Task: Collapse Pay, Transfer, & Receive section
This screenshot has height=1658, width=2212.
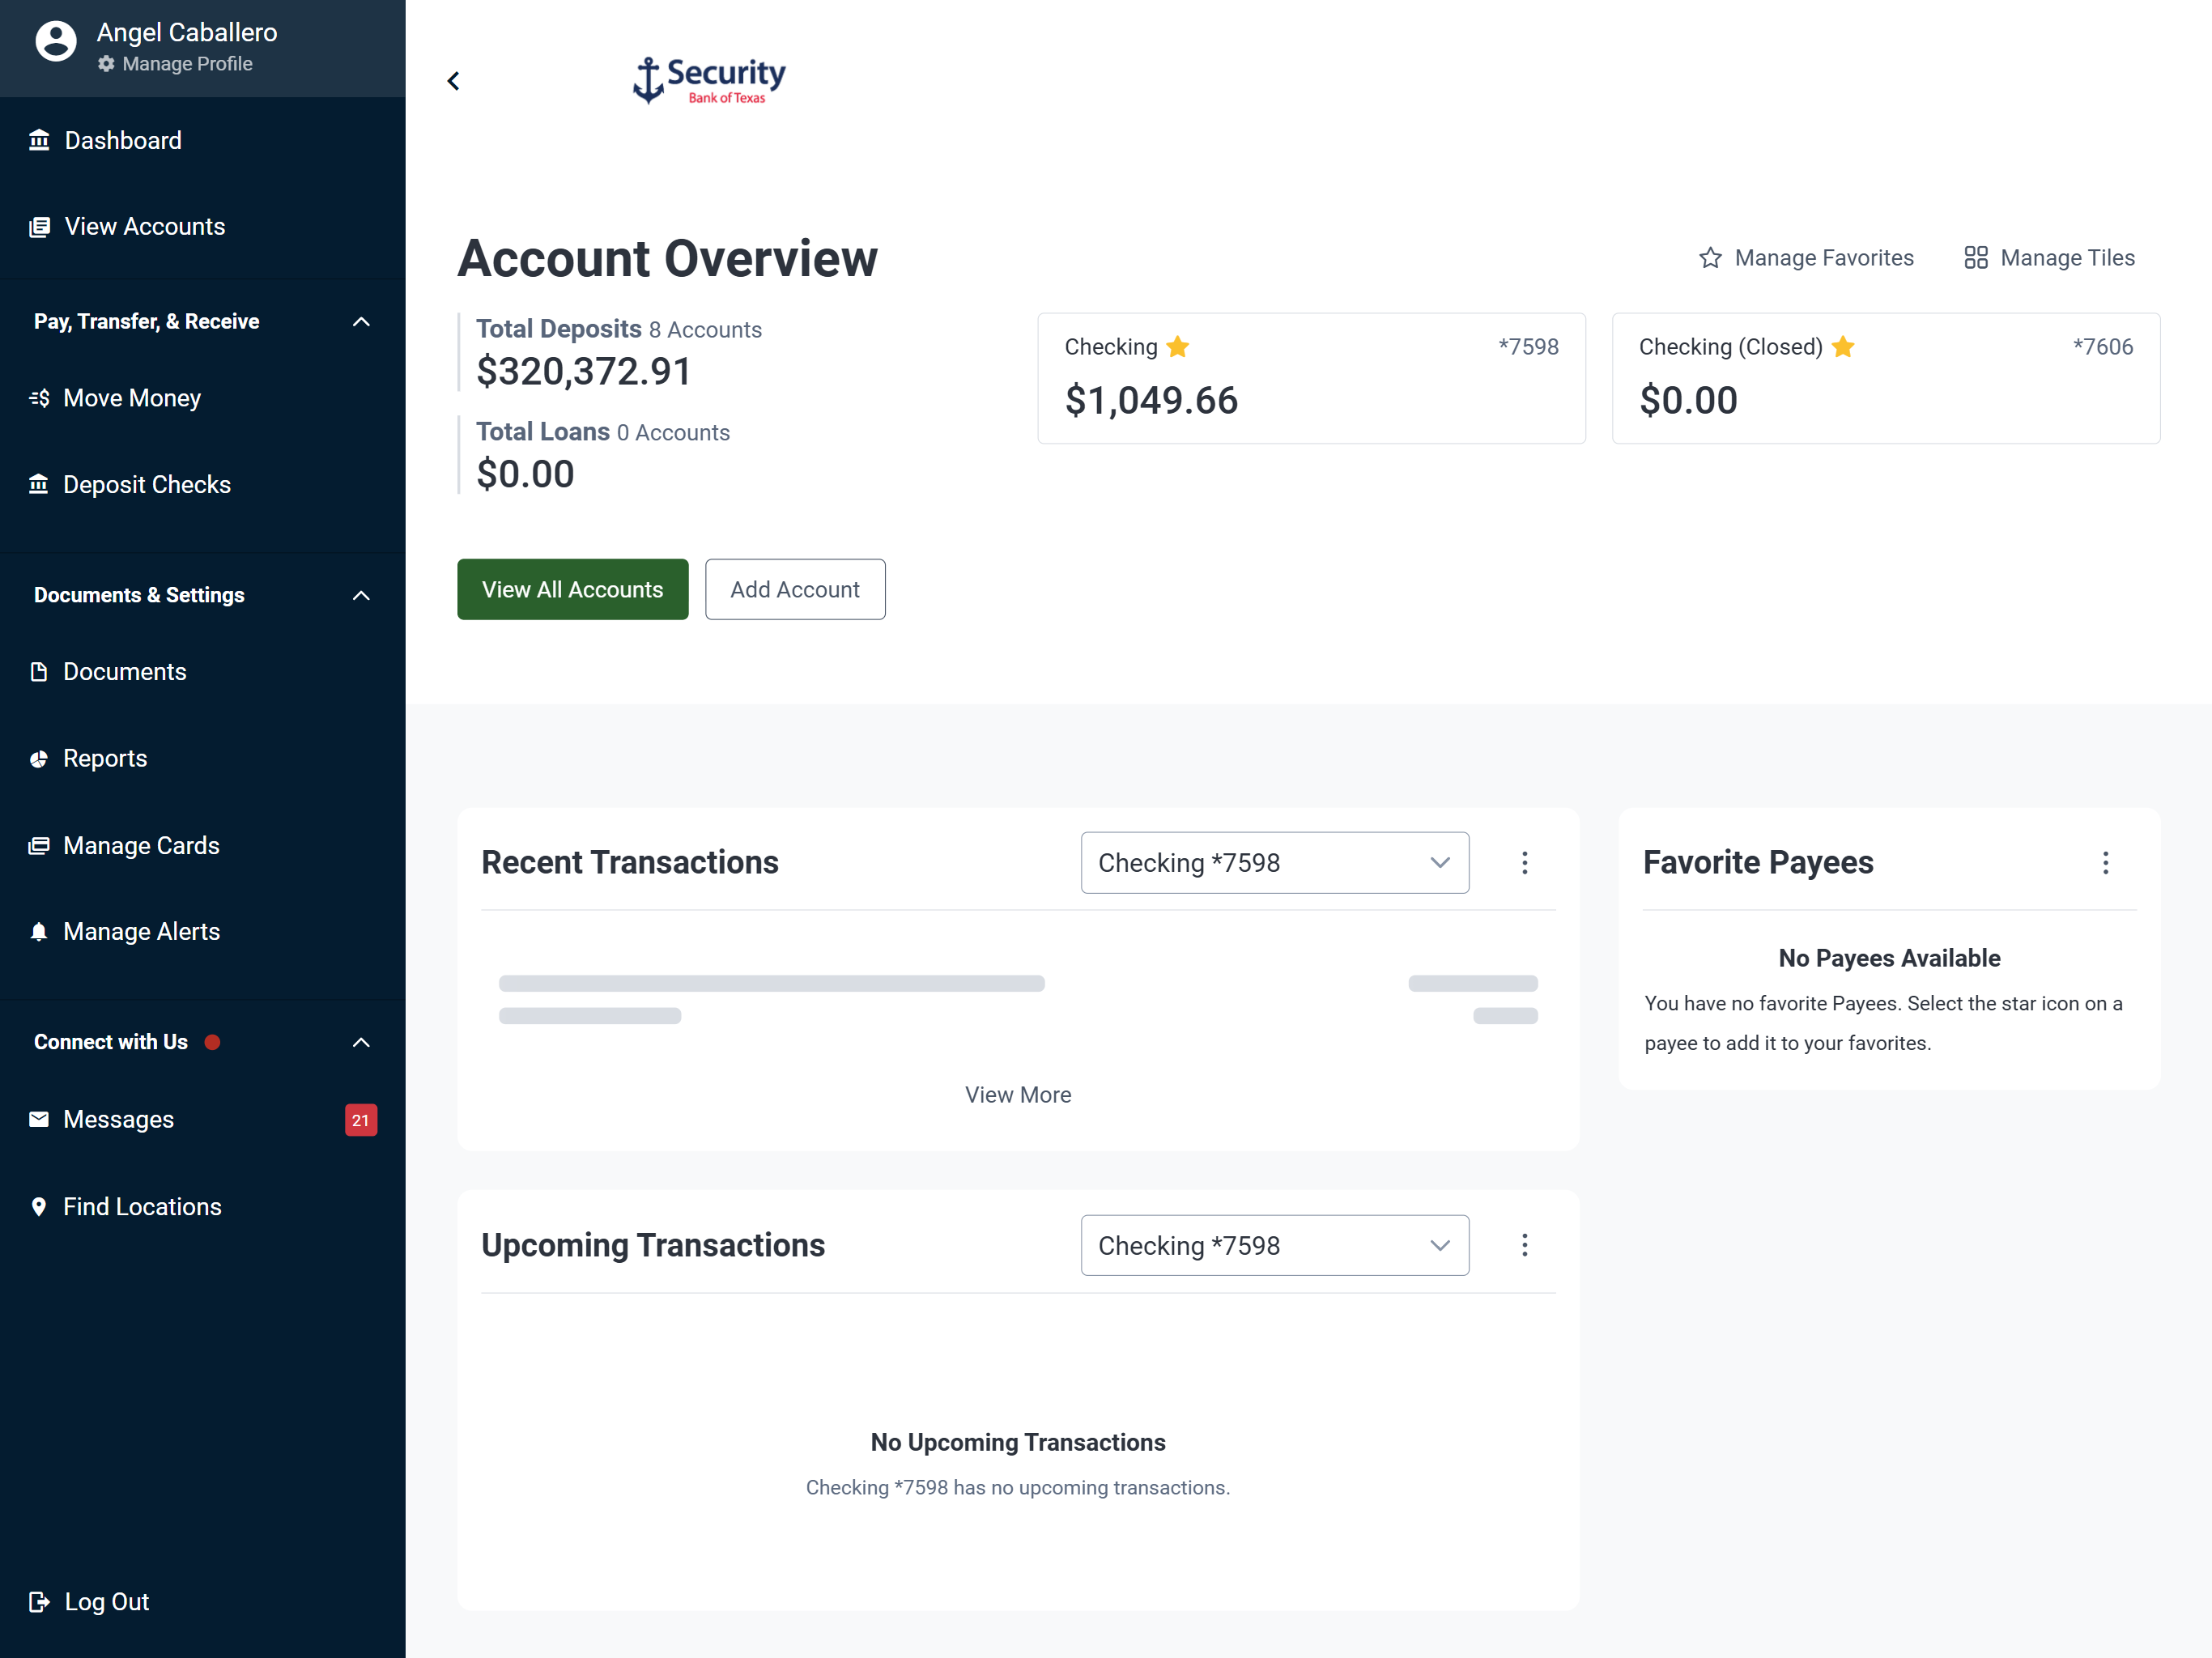Action: coord(361,322)
